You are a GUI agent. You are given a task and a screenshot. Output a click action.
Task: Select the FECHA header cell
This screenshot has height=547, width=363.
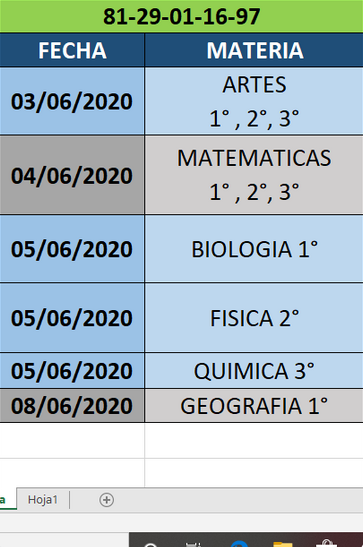coord(72,50)
